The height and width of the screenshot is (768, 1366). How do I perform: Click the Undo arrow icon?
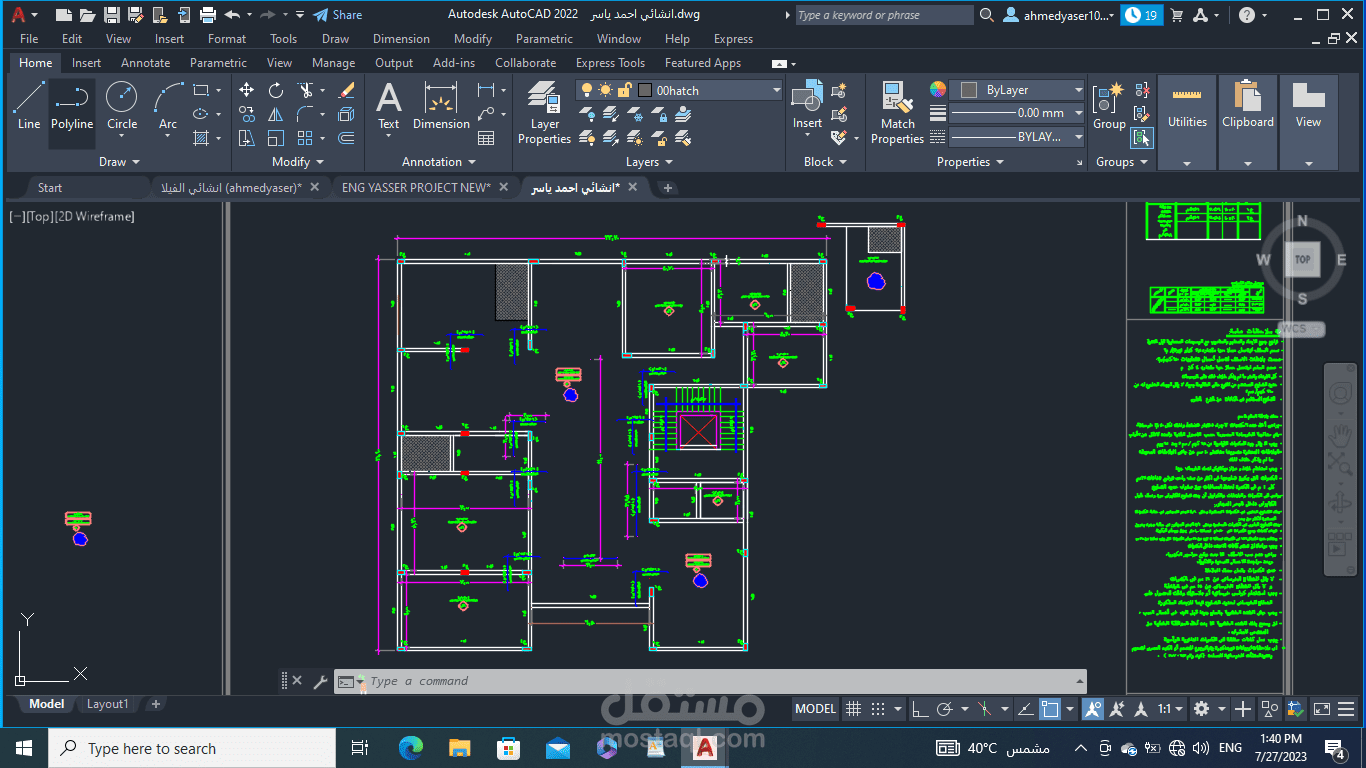tap(233, 15)
